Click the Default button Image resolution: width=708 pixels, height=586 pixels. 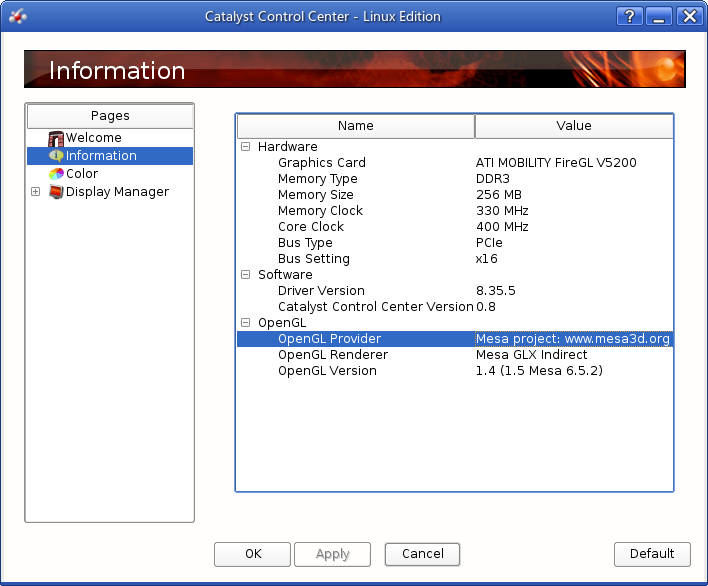(652, 554)
